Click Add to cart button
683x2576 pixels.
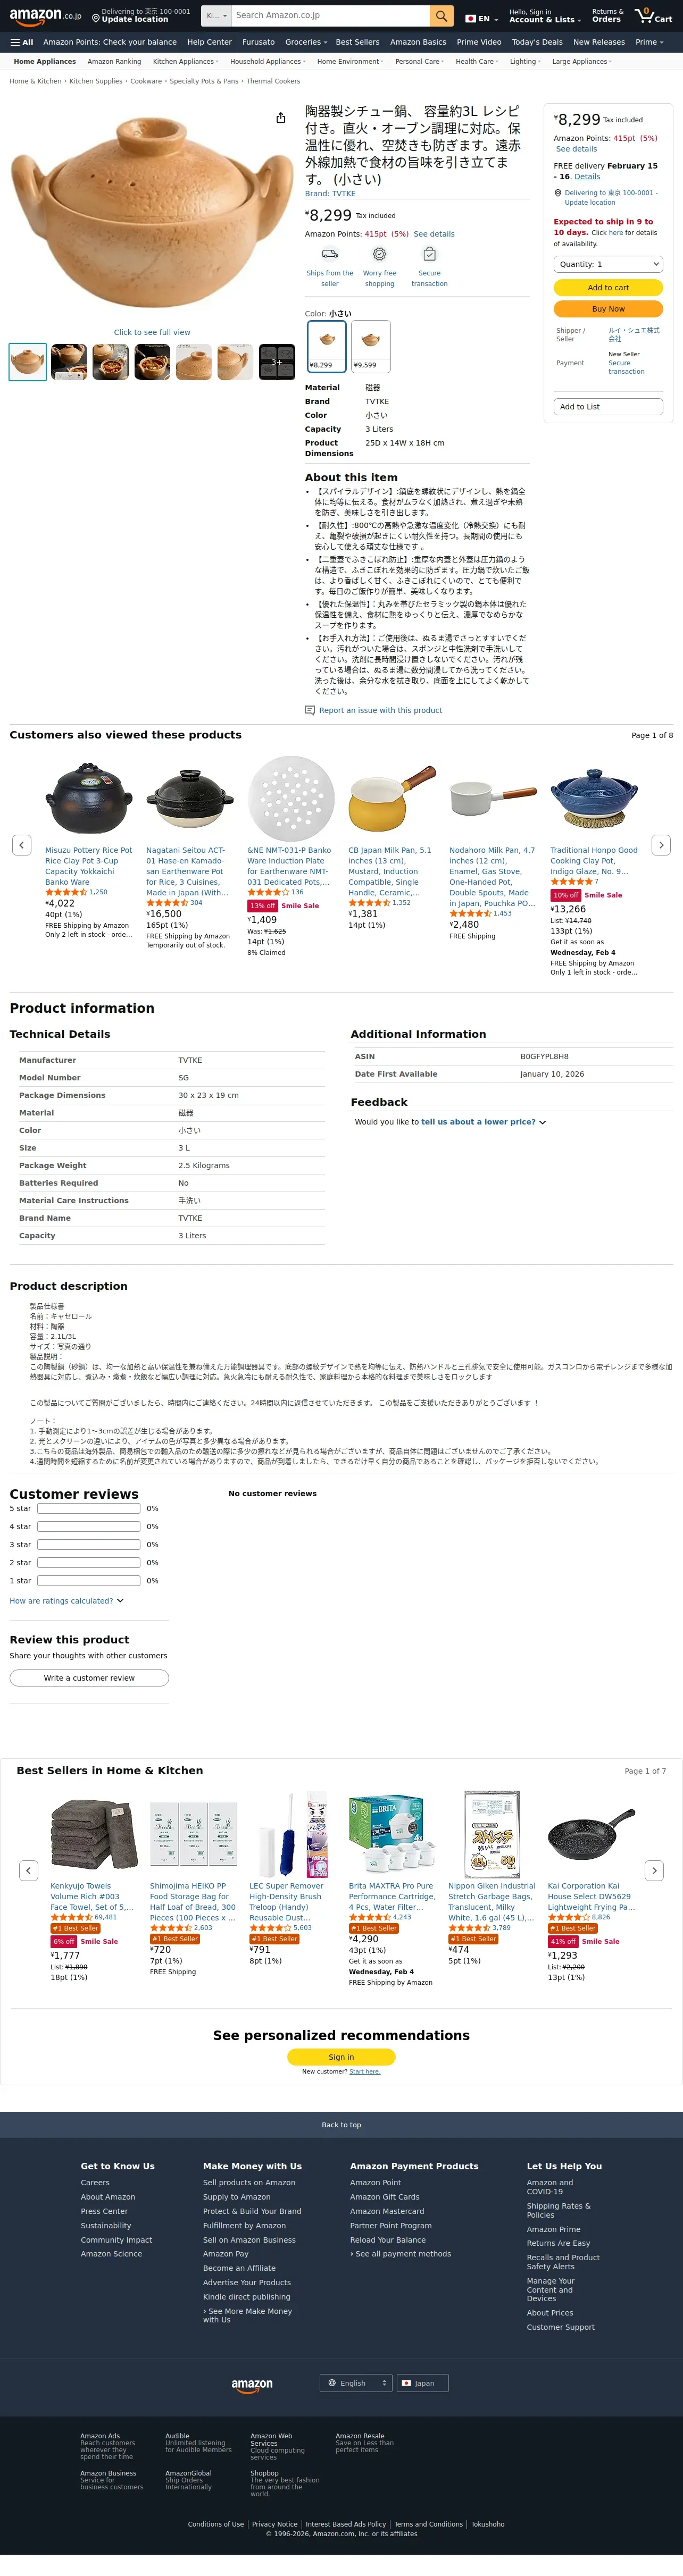[x=608, y=288]
